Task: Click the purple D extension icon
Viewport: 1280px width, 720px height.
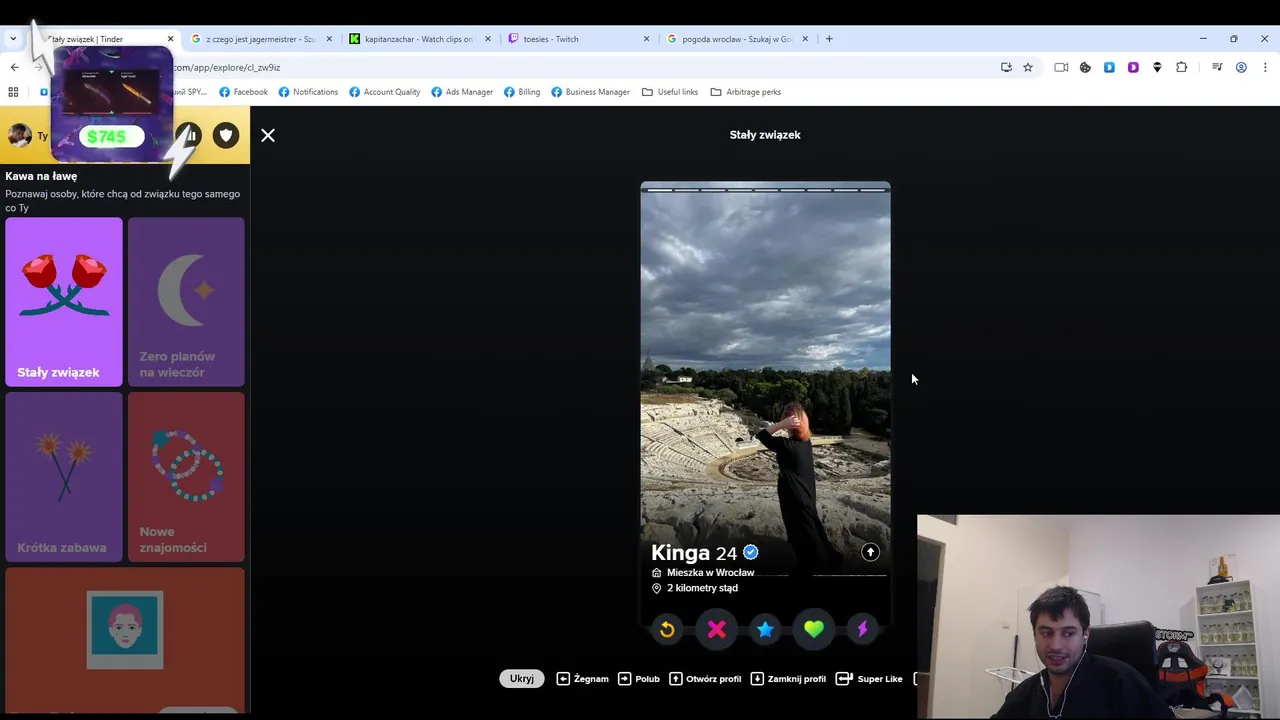Action: pyautogui.click(x=1133, y=67)
